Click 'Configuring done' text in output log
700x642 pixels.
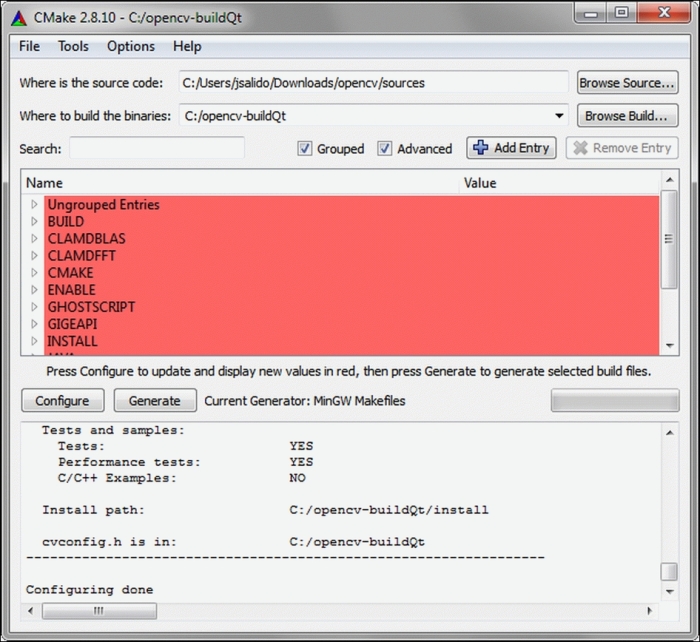(89, 590)
